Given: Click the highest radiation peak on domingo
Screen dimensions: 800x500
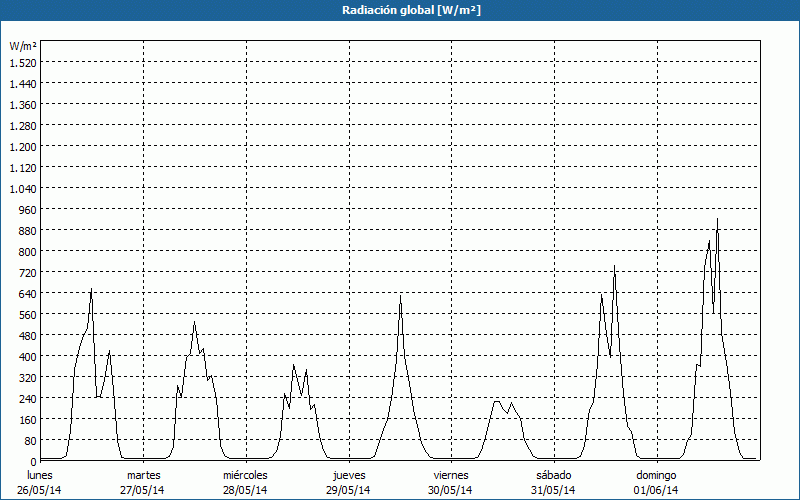Looking at the screenshot, I should [x=717, y=220].
